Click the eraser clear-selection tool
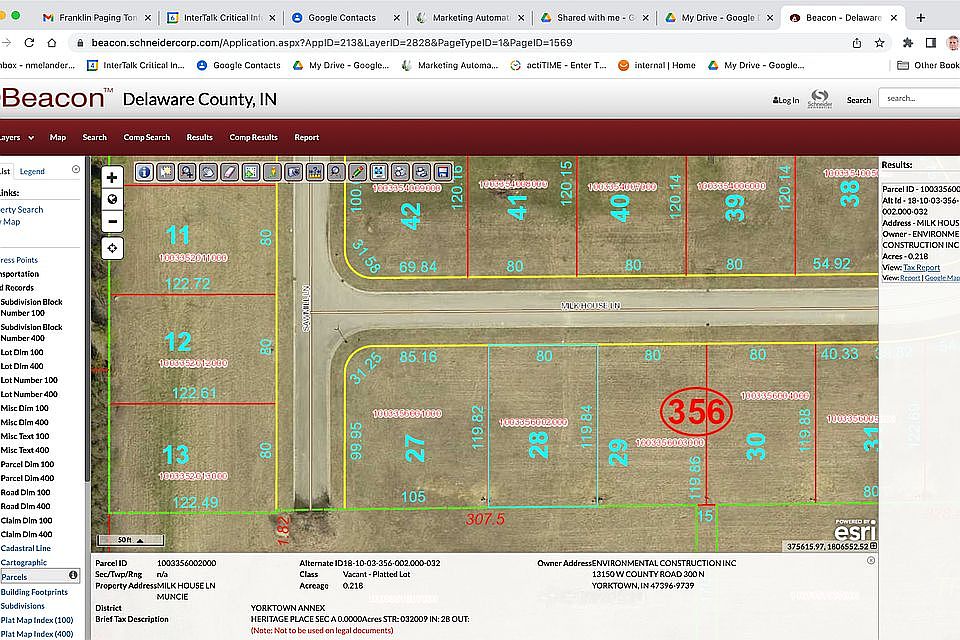Screen dimensions: 960x640 [x=229, y=171]
